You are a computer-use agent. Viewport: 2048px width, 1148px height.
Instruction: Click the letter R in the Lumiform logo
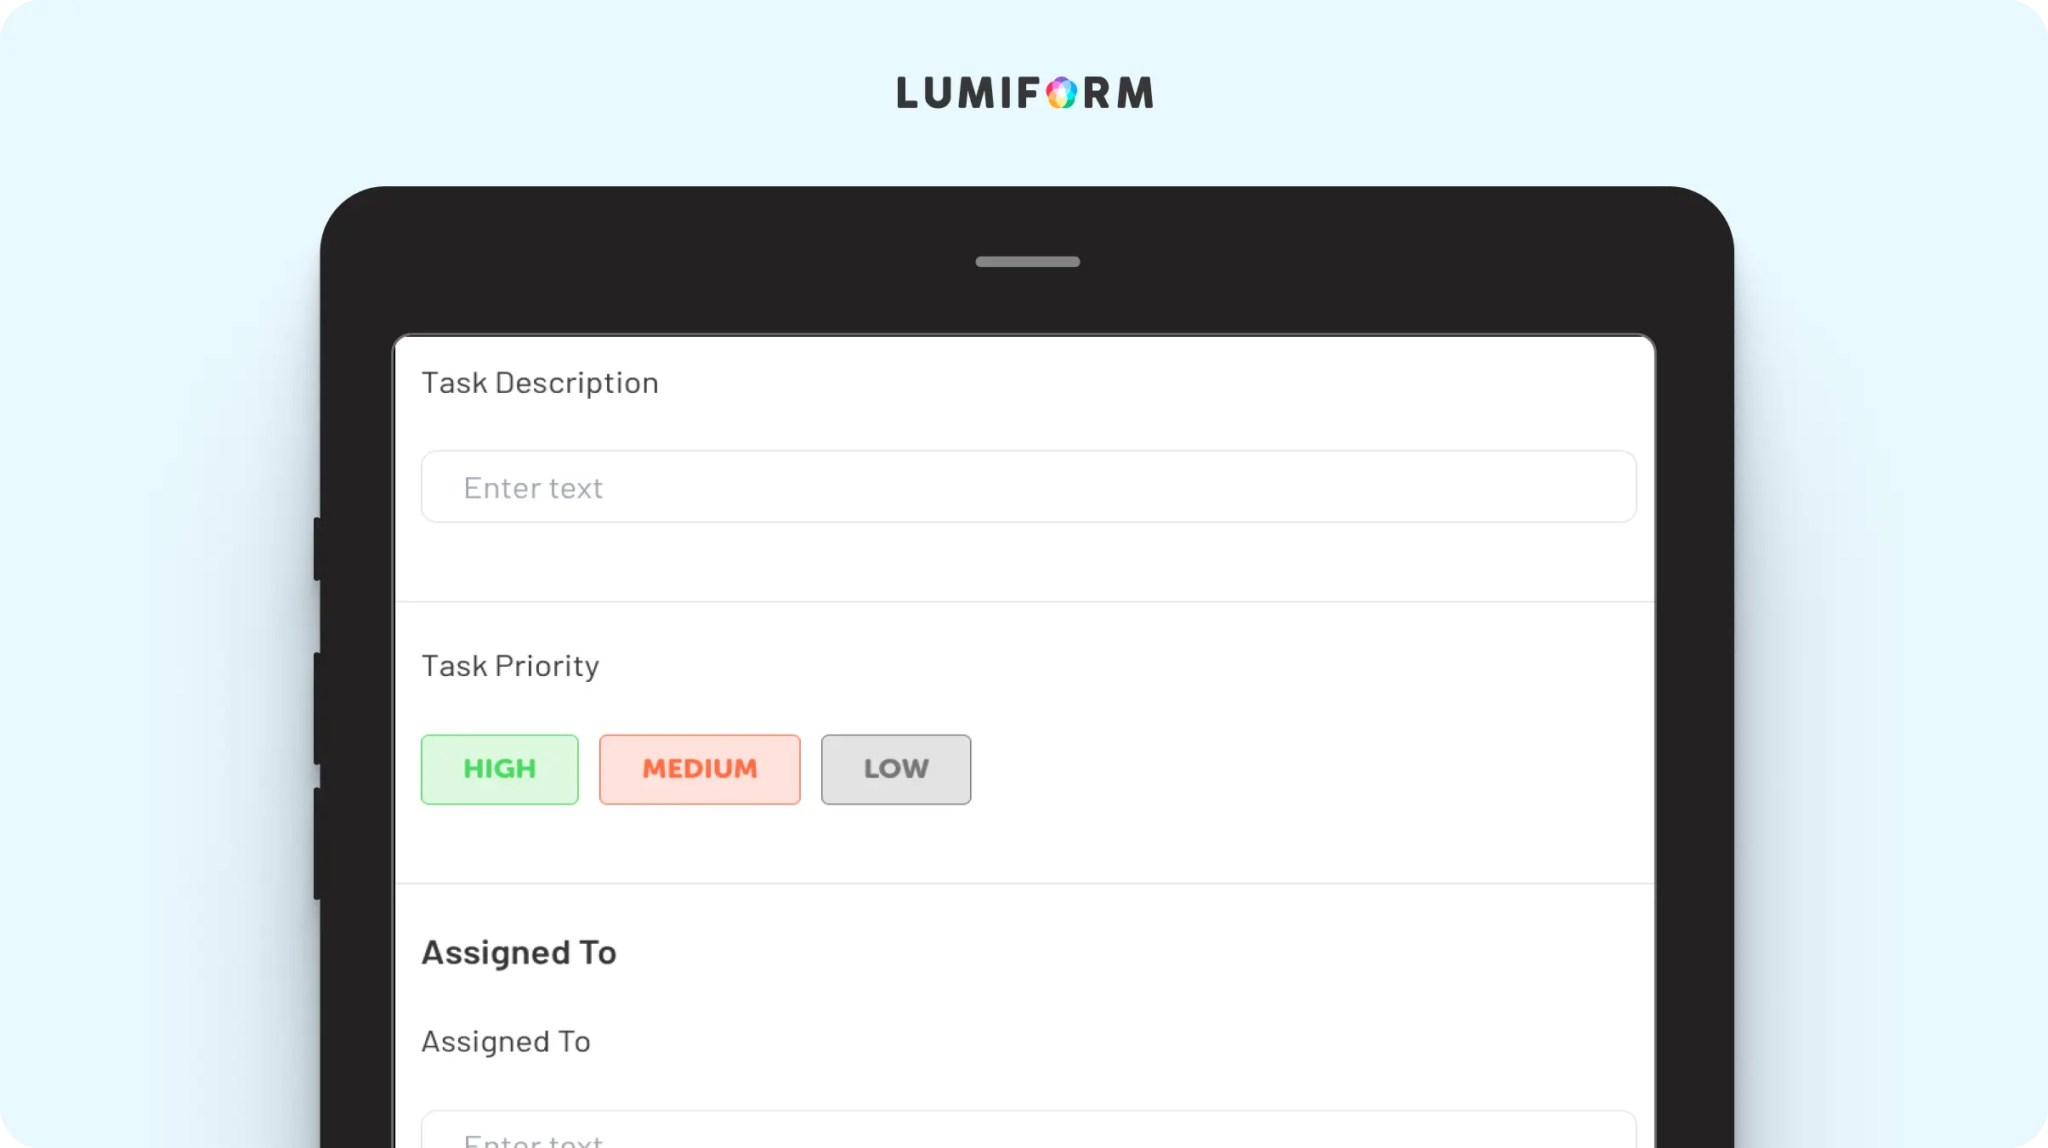1095,93
